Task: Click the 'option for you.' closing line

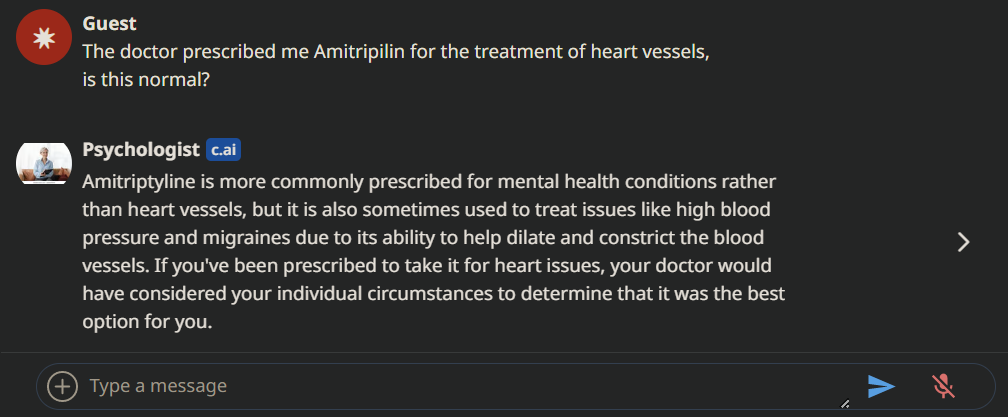Action: 148,323
